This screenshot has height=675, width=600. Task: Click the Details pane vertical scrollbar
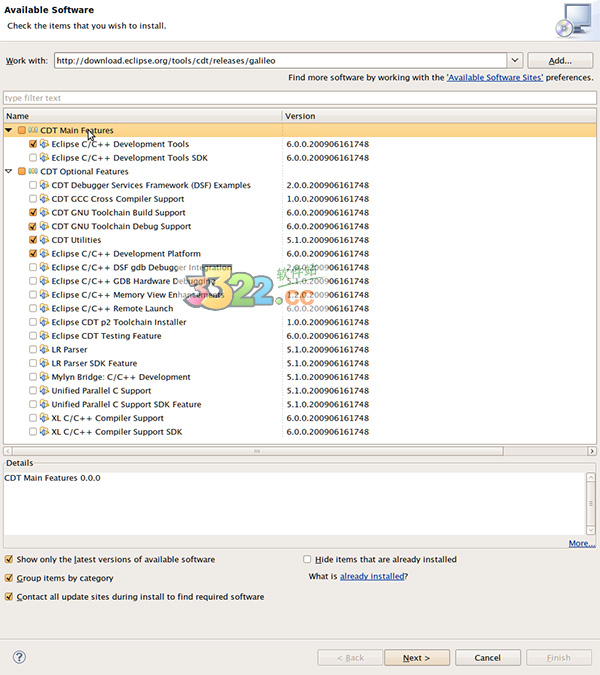click(x=591, y=503)
